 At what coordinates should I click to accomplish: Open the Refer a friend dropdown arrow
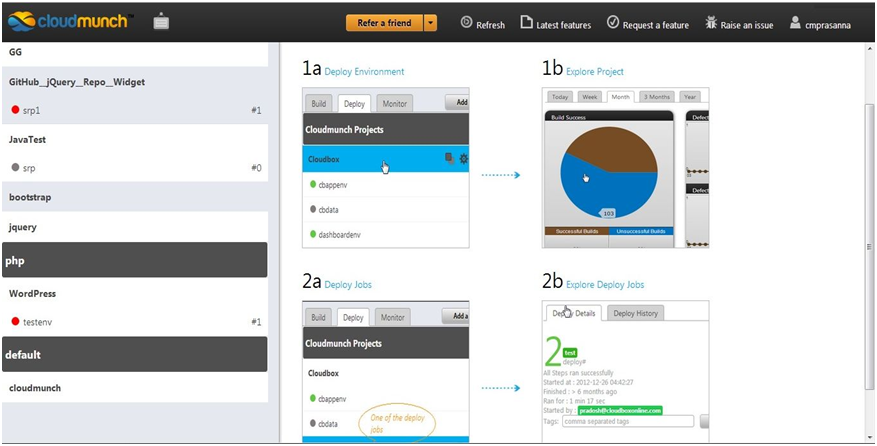pyautogui.click(x=430, y=23)
